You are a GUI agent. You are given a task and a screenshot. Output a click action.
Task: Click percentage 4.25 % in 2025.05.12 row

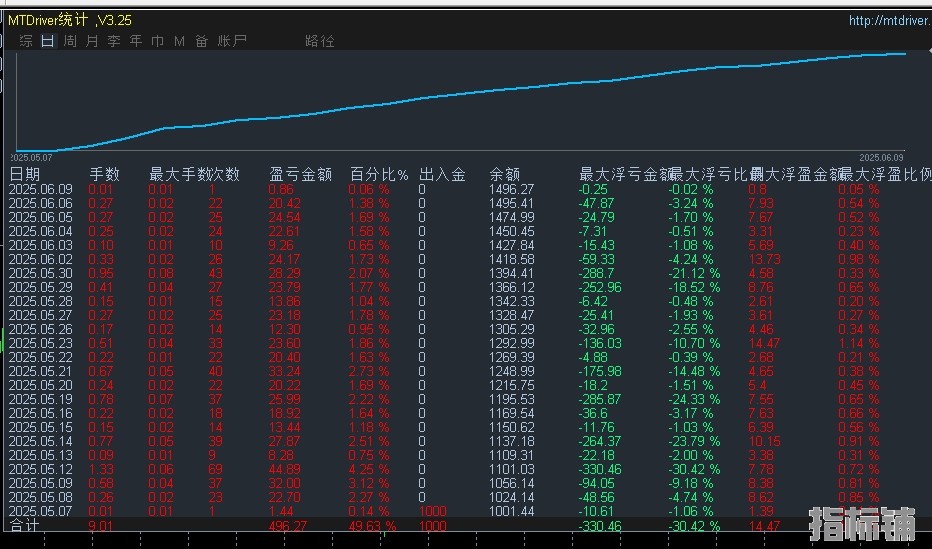(x=369, y=469)
